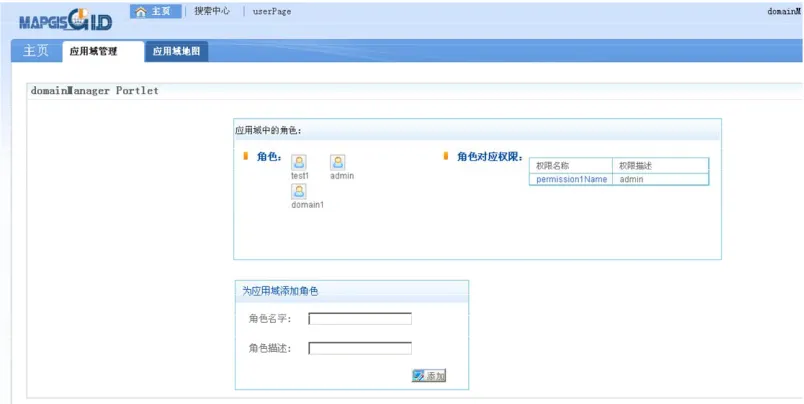Click the domain1 role label
The width and height of the screenshot is (804, 404).
[308, 205]
